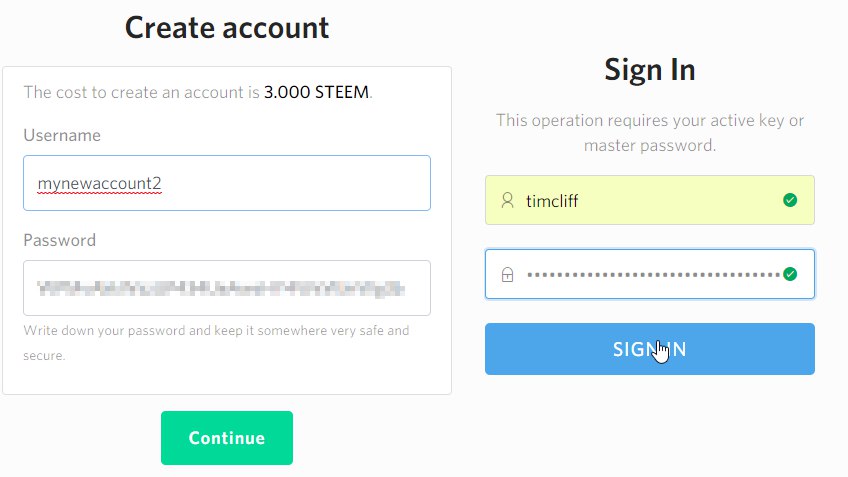Click the word 'secure.' below password hint

pyautogui.click(x=44, y=356)
